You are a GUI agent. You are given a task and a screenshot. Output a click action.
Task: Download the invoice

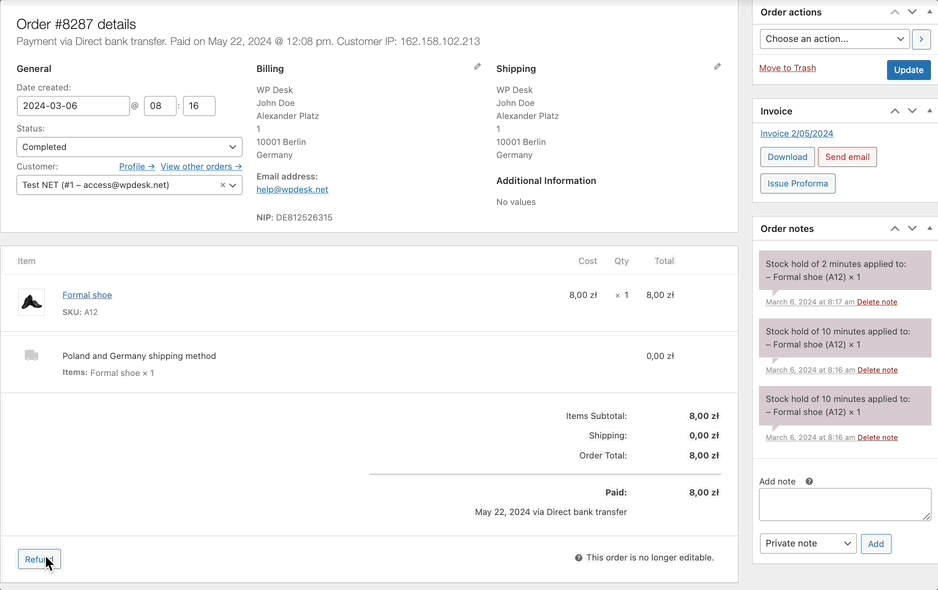click(x=787, y=157)
